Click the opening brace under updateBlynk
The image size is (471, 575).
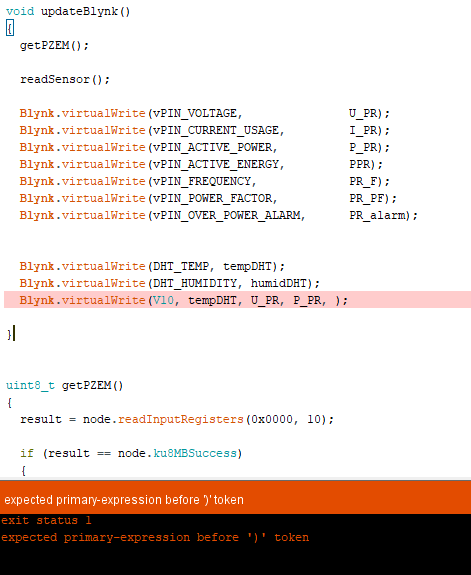(10, 28)
